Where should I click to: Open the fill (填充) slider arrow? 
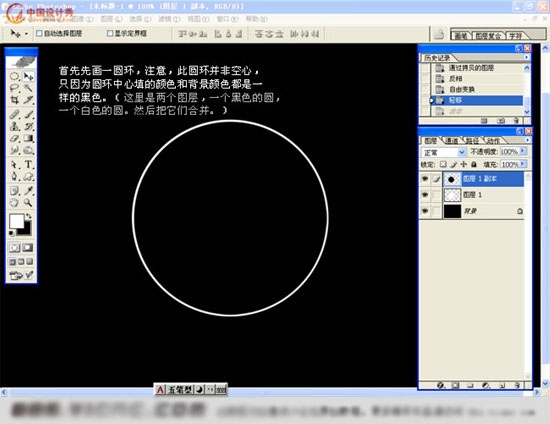tap(523, 164)
